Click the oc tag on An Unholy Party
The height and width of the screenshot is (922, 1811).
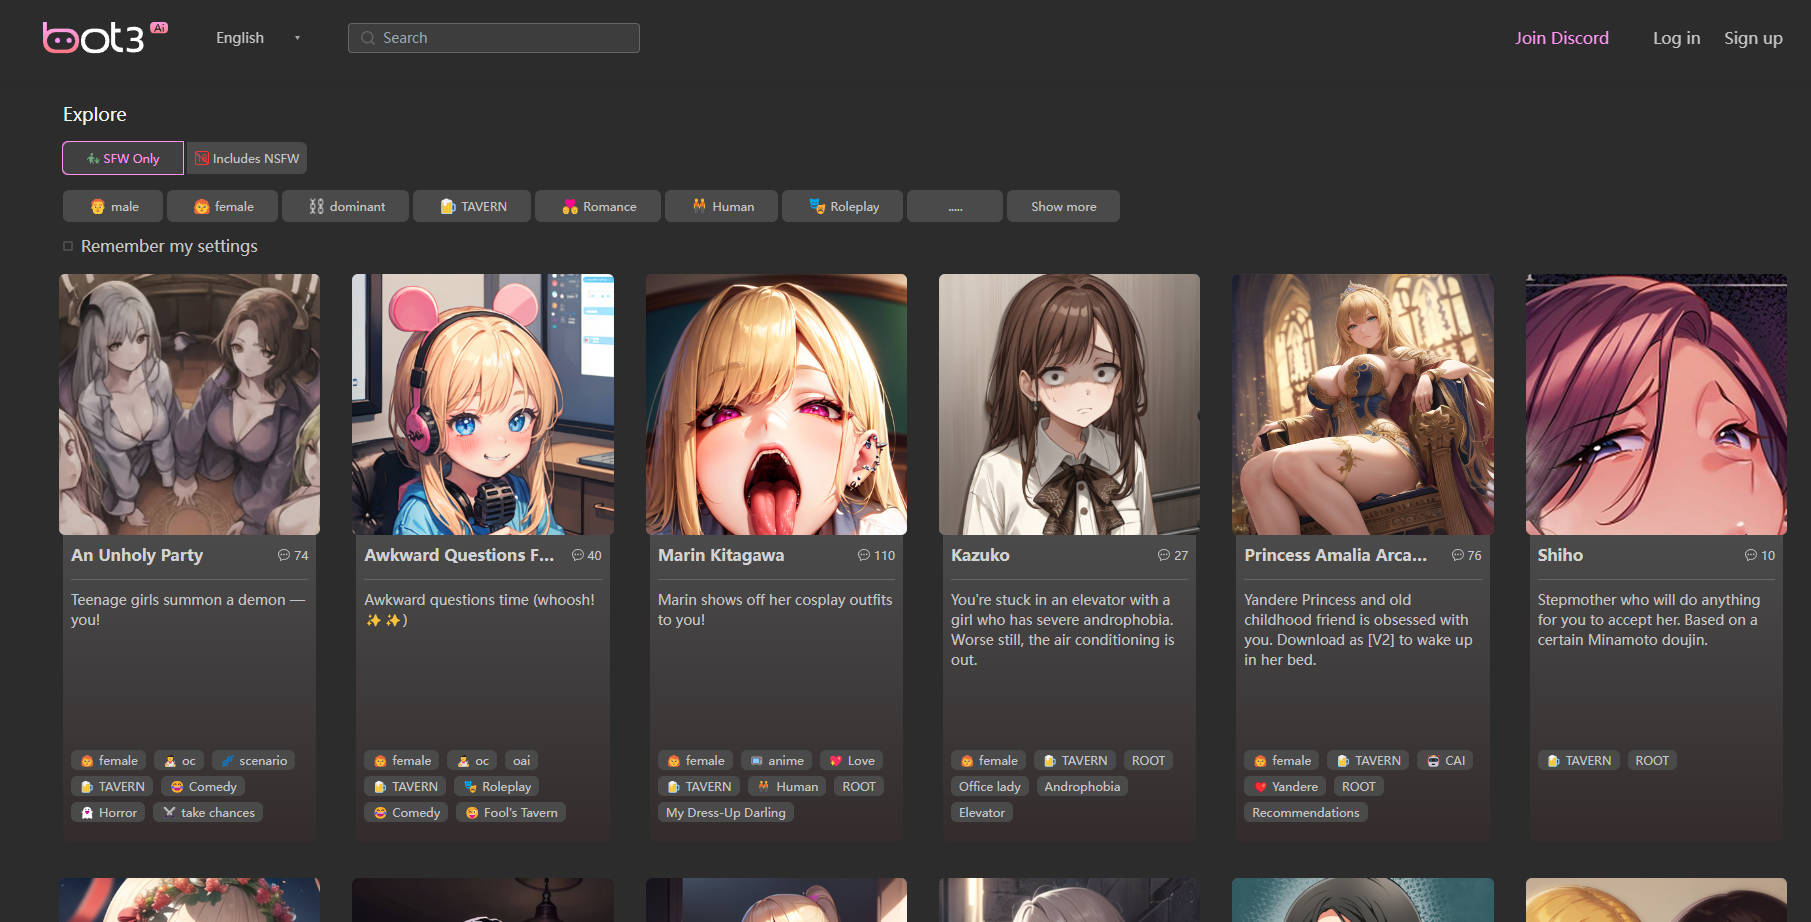coord(179,761)
